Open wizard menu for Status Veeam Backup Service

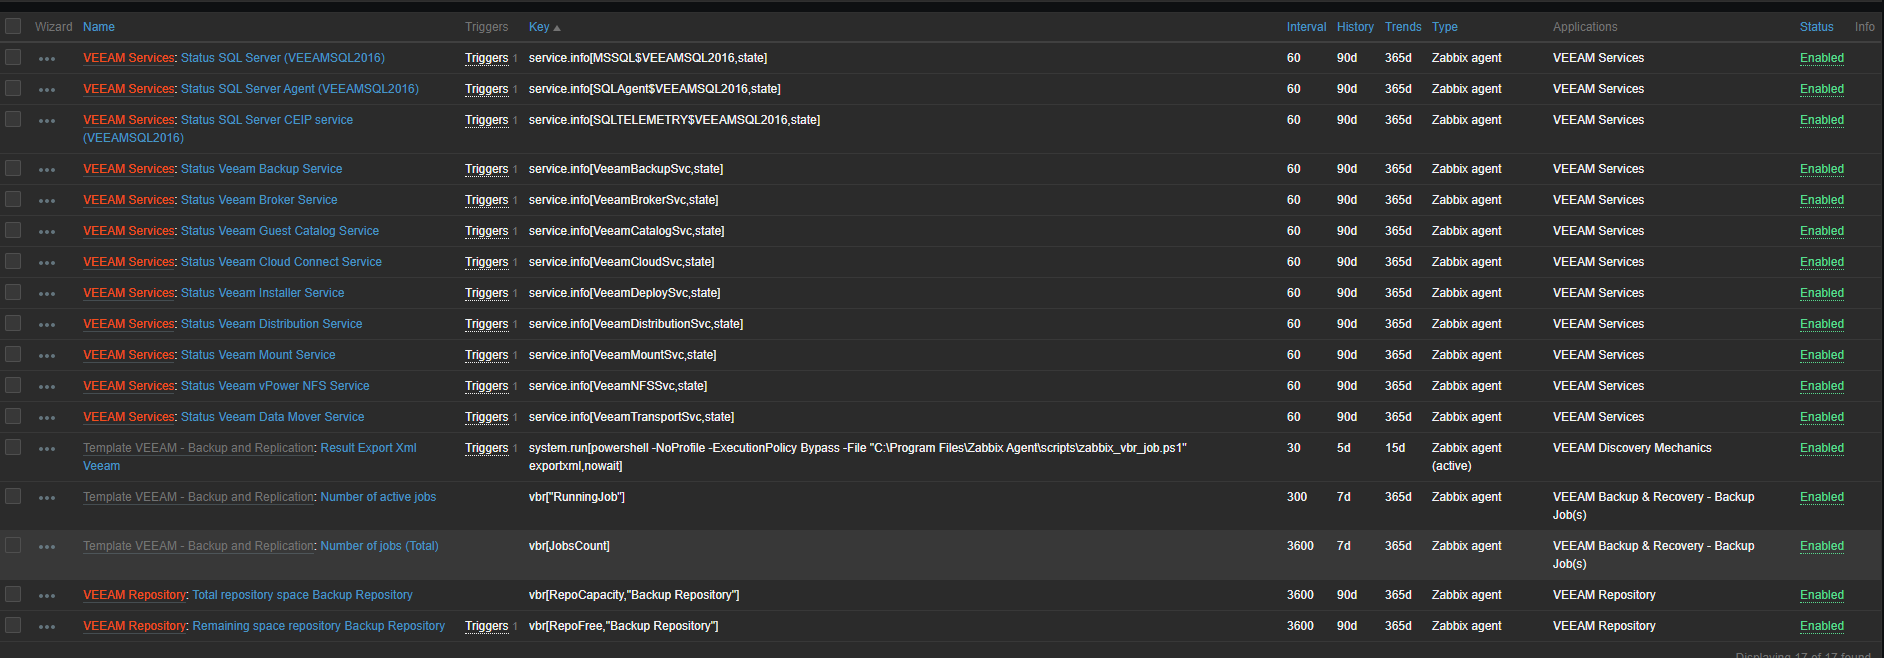point(47,170)
